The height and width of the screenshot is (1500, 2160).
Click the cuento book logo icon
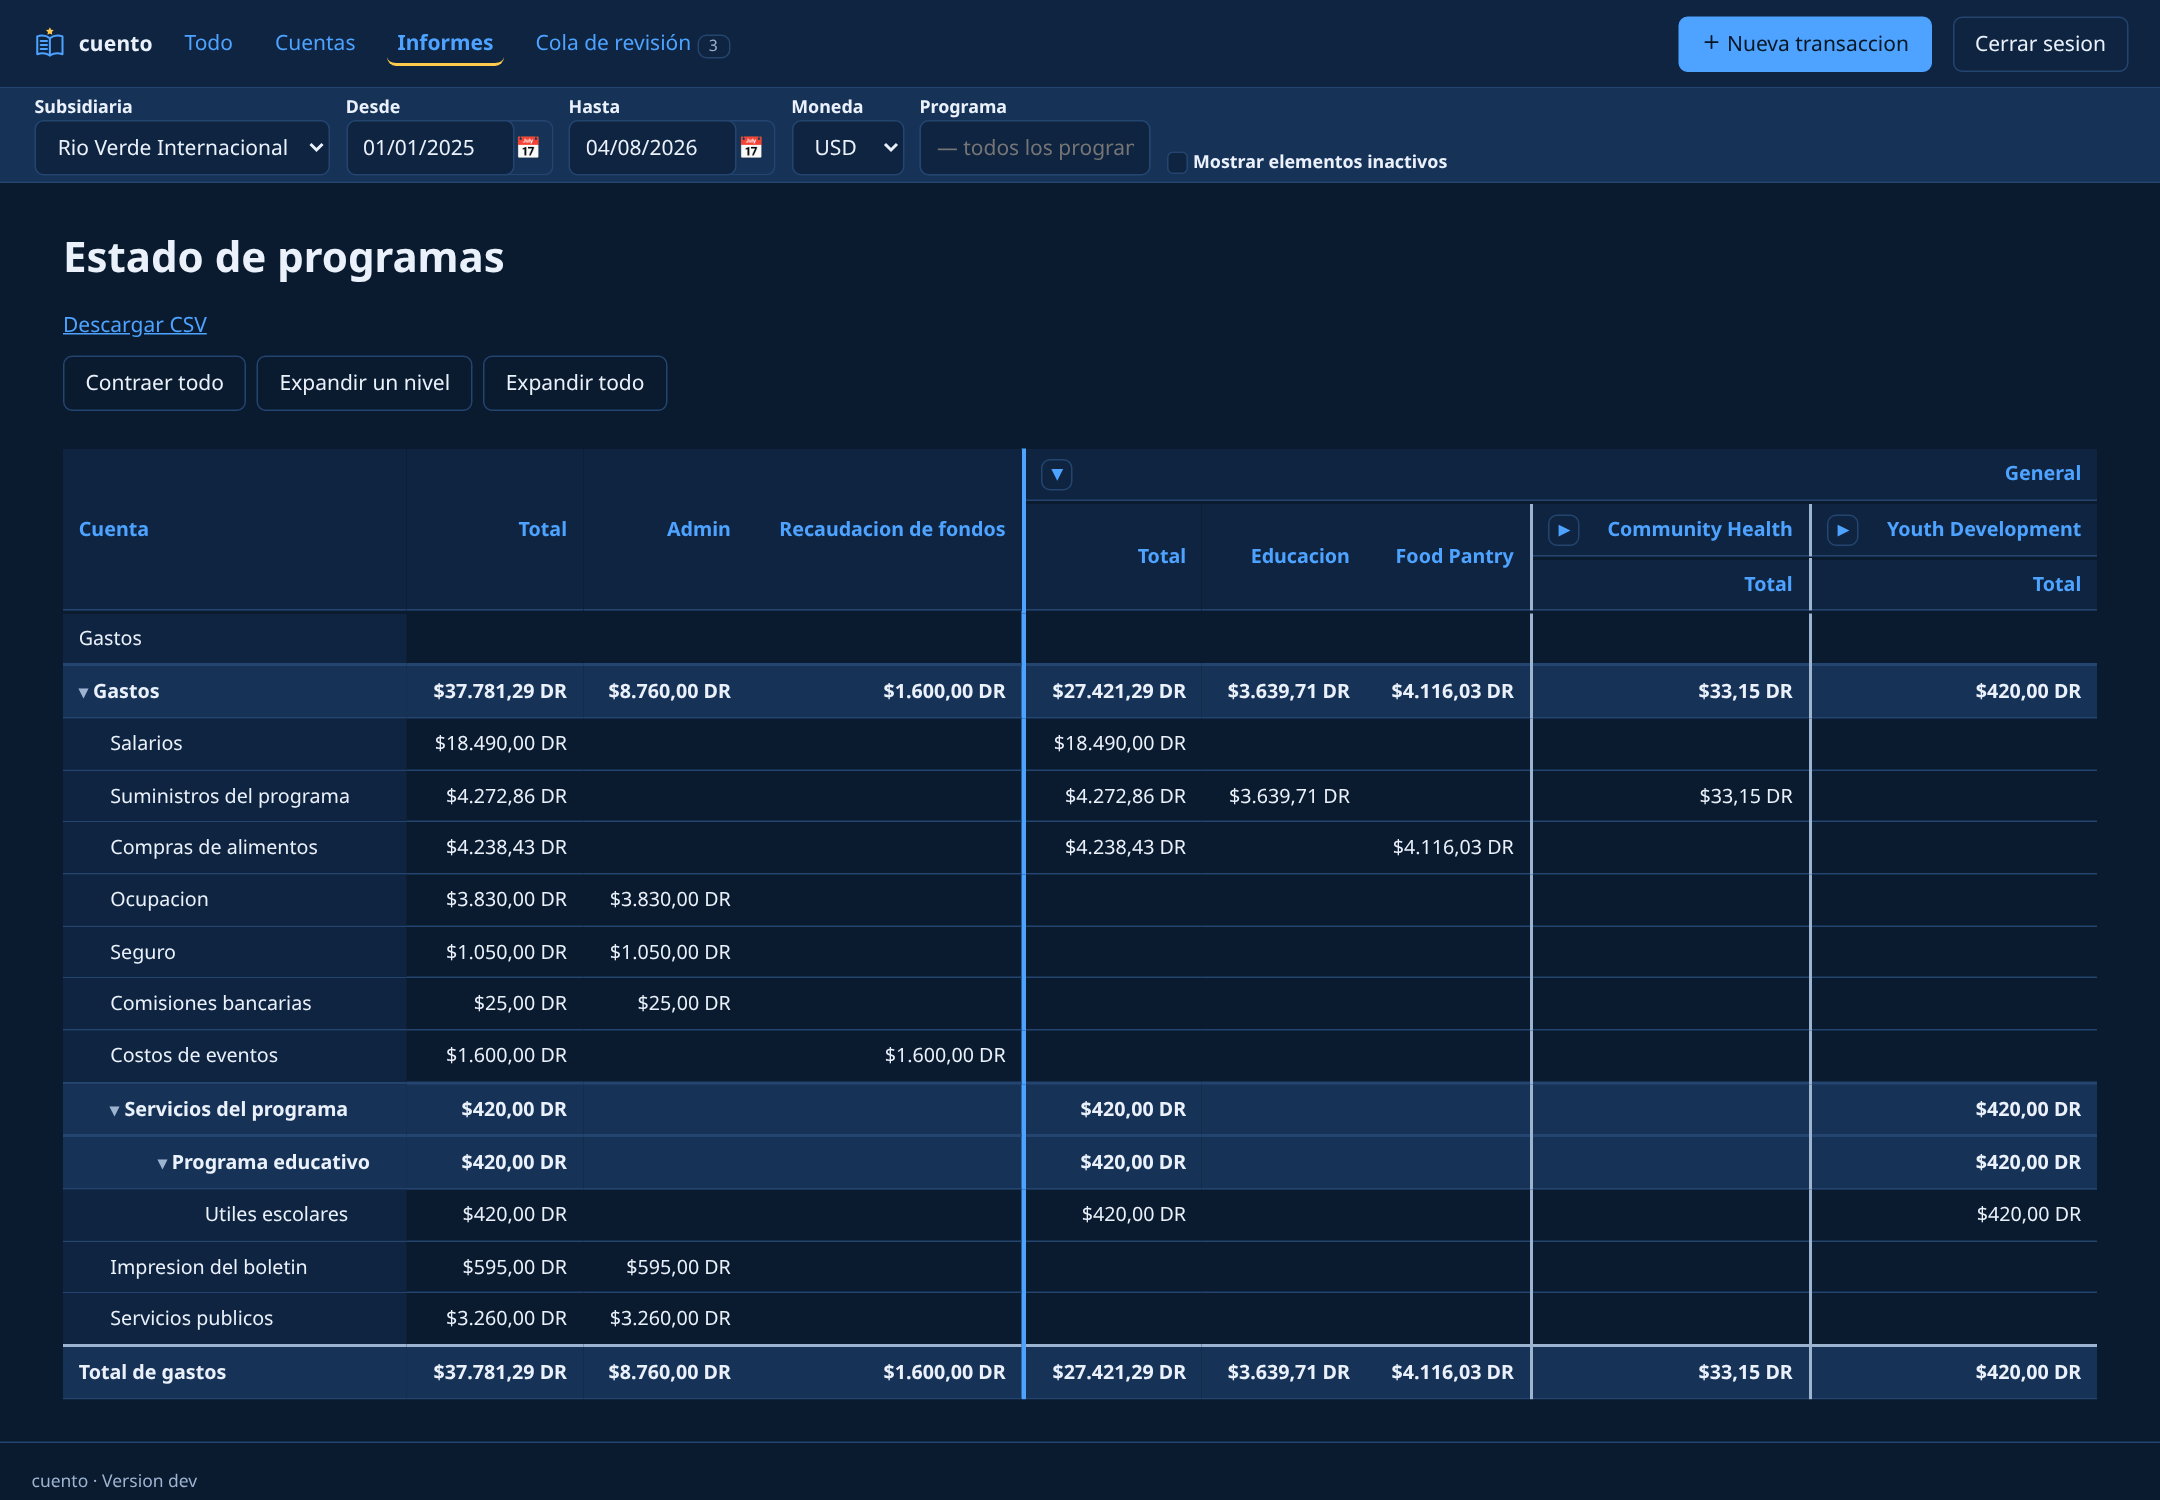[x=49, y=43]
